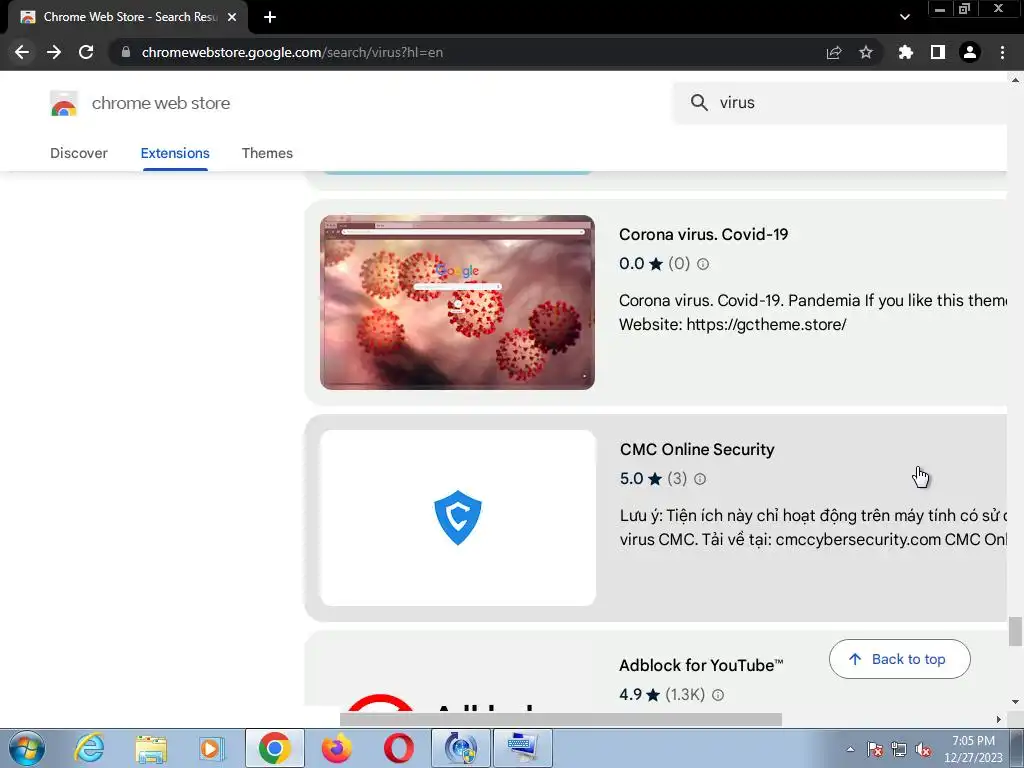1024x768 pixels.
Task: Click the browser forward arrow
Action: pyautogui.click(x=54, y=52)
